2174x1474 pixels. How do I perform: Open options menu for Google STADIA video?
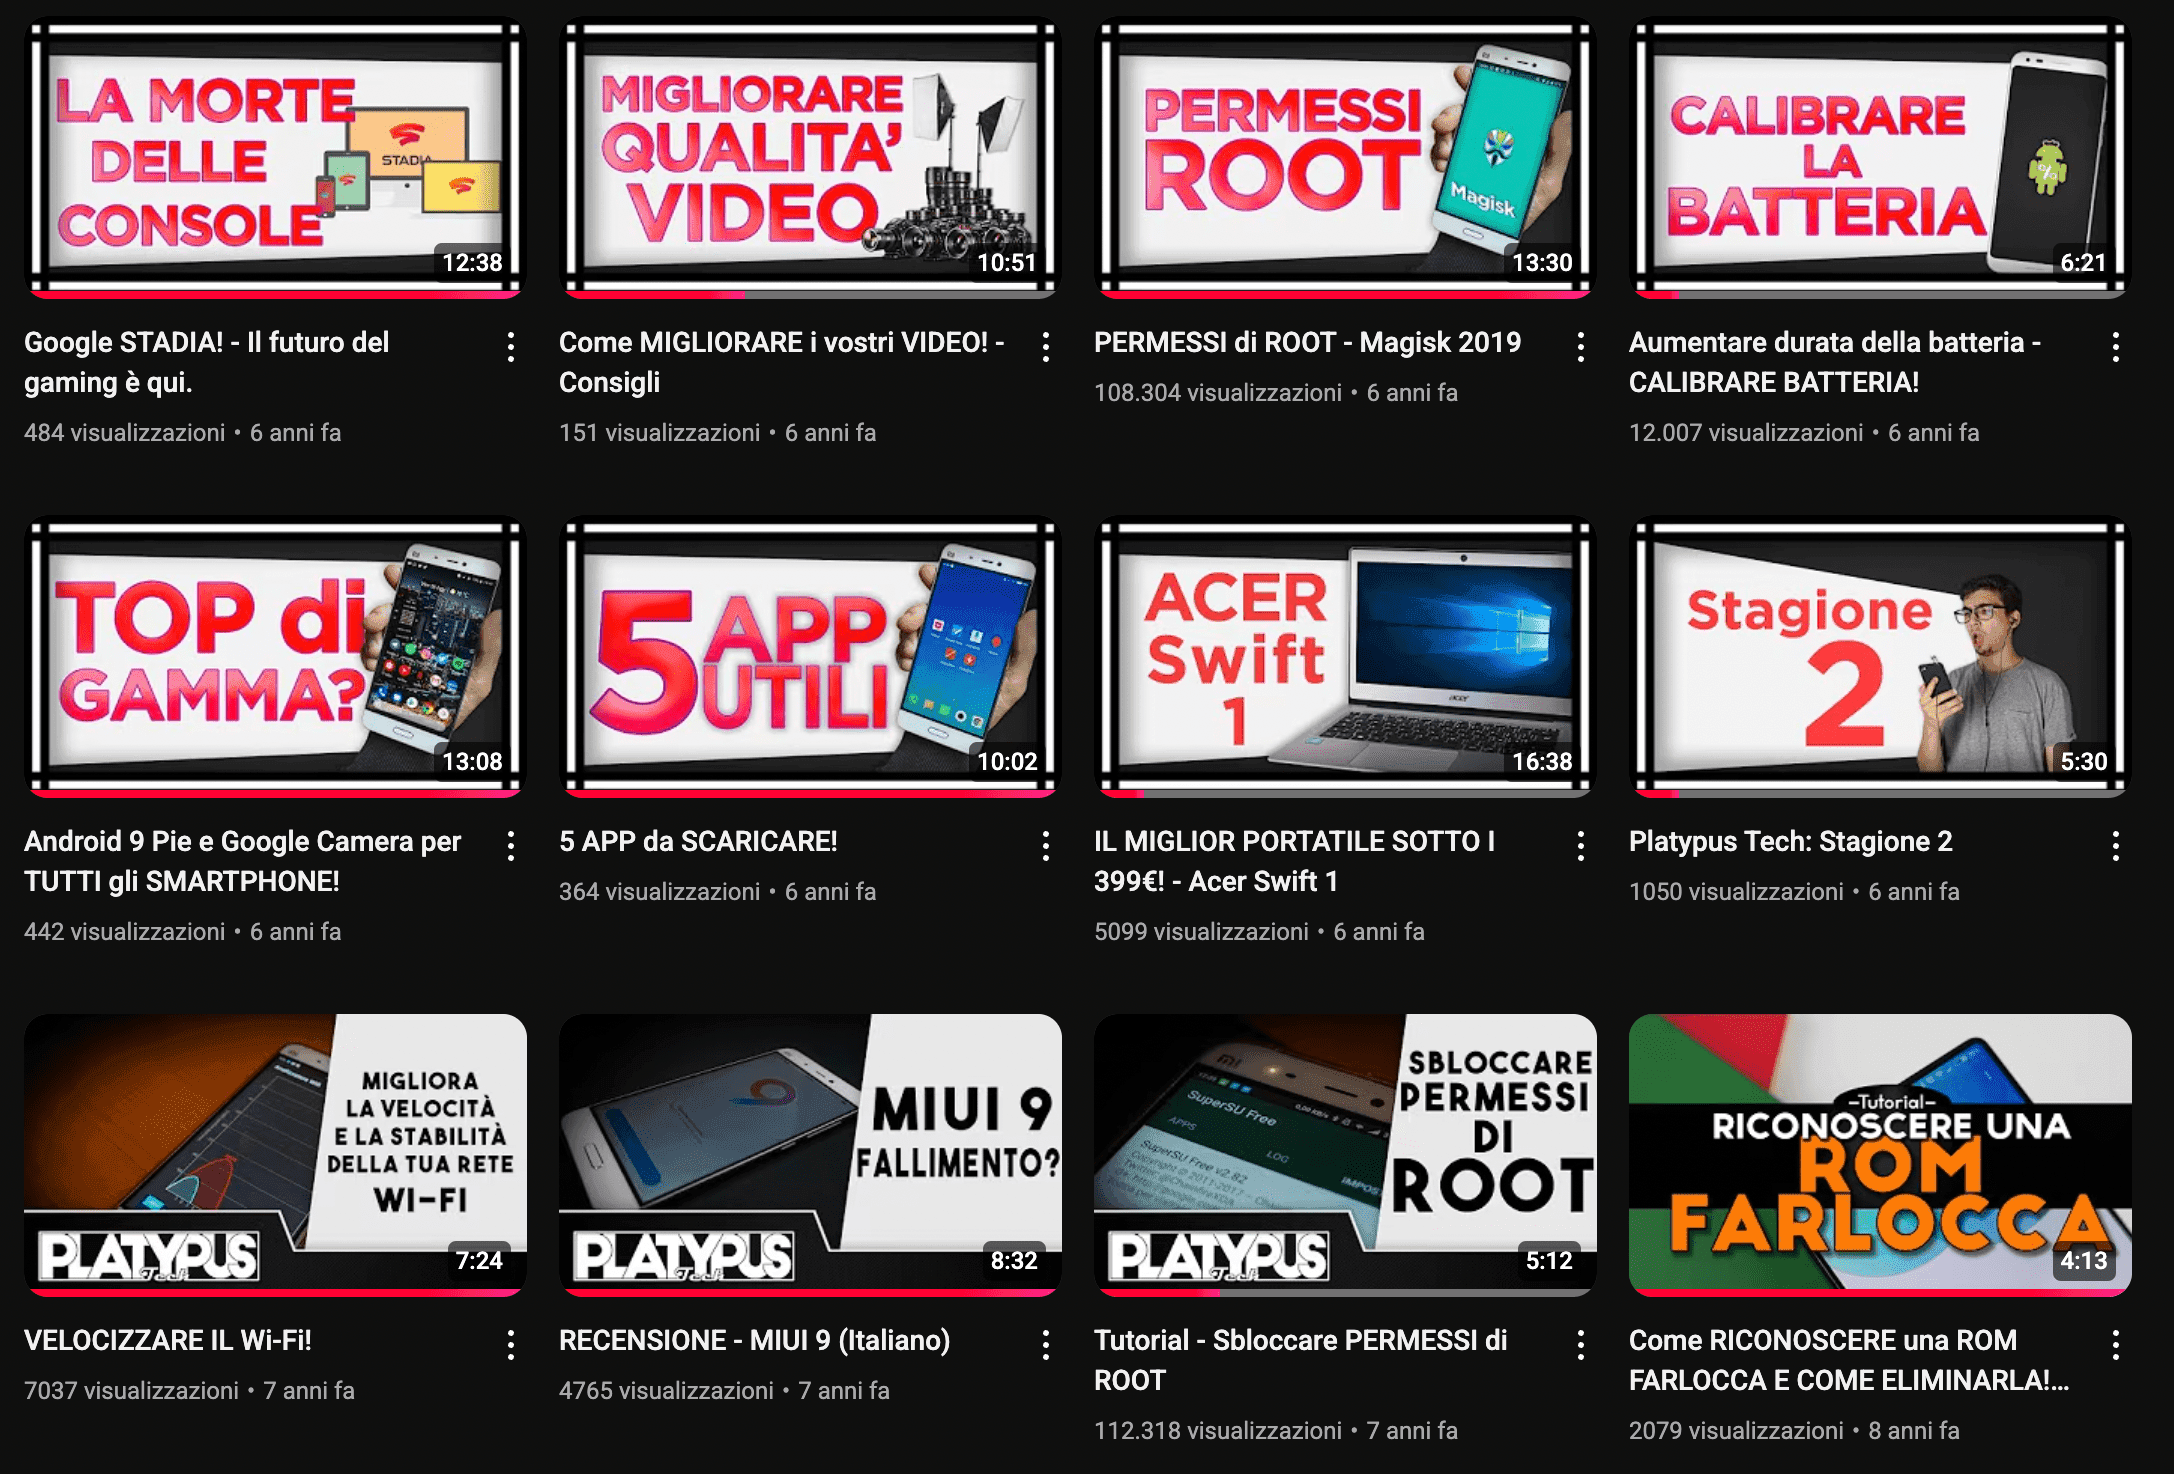click(x=511, y=347)
